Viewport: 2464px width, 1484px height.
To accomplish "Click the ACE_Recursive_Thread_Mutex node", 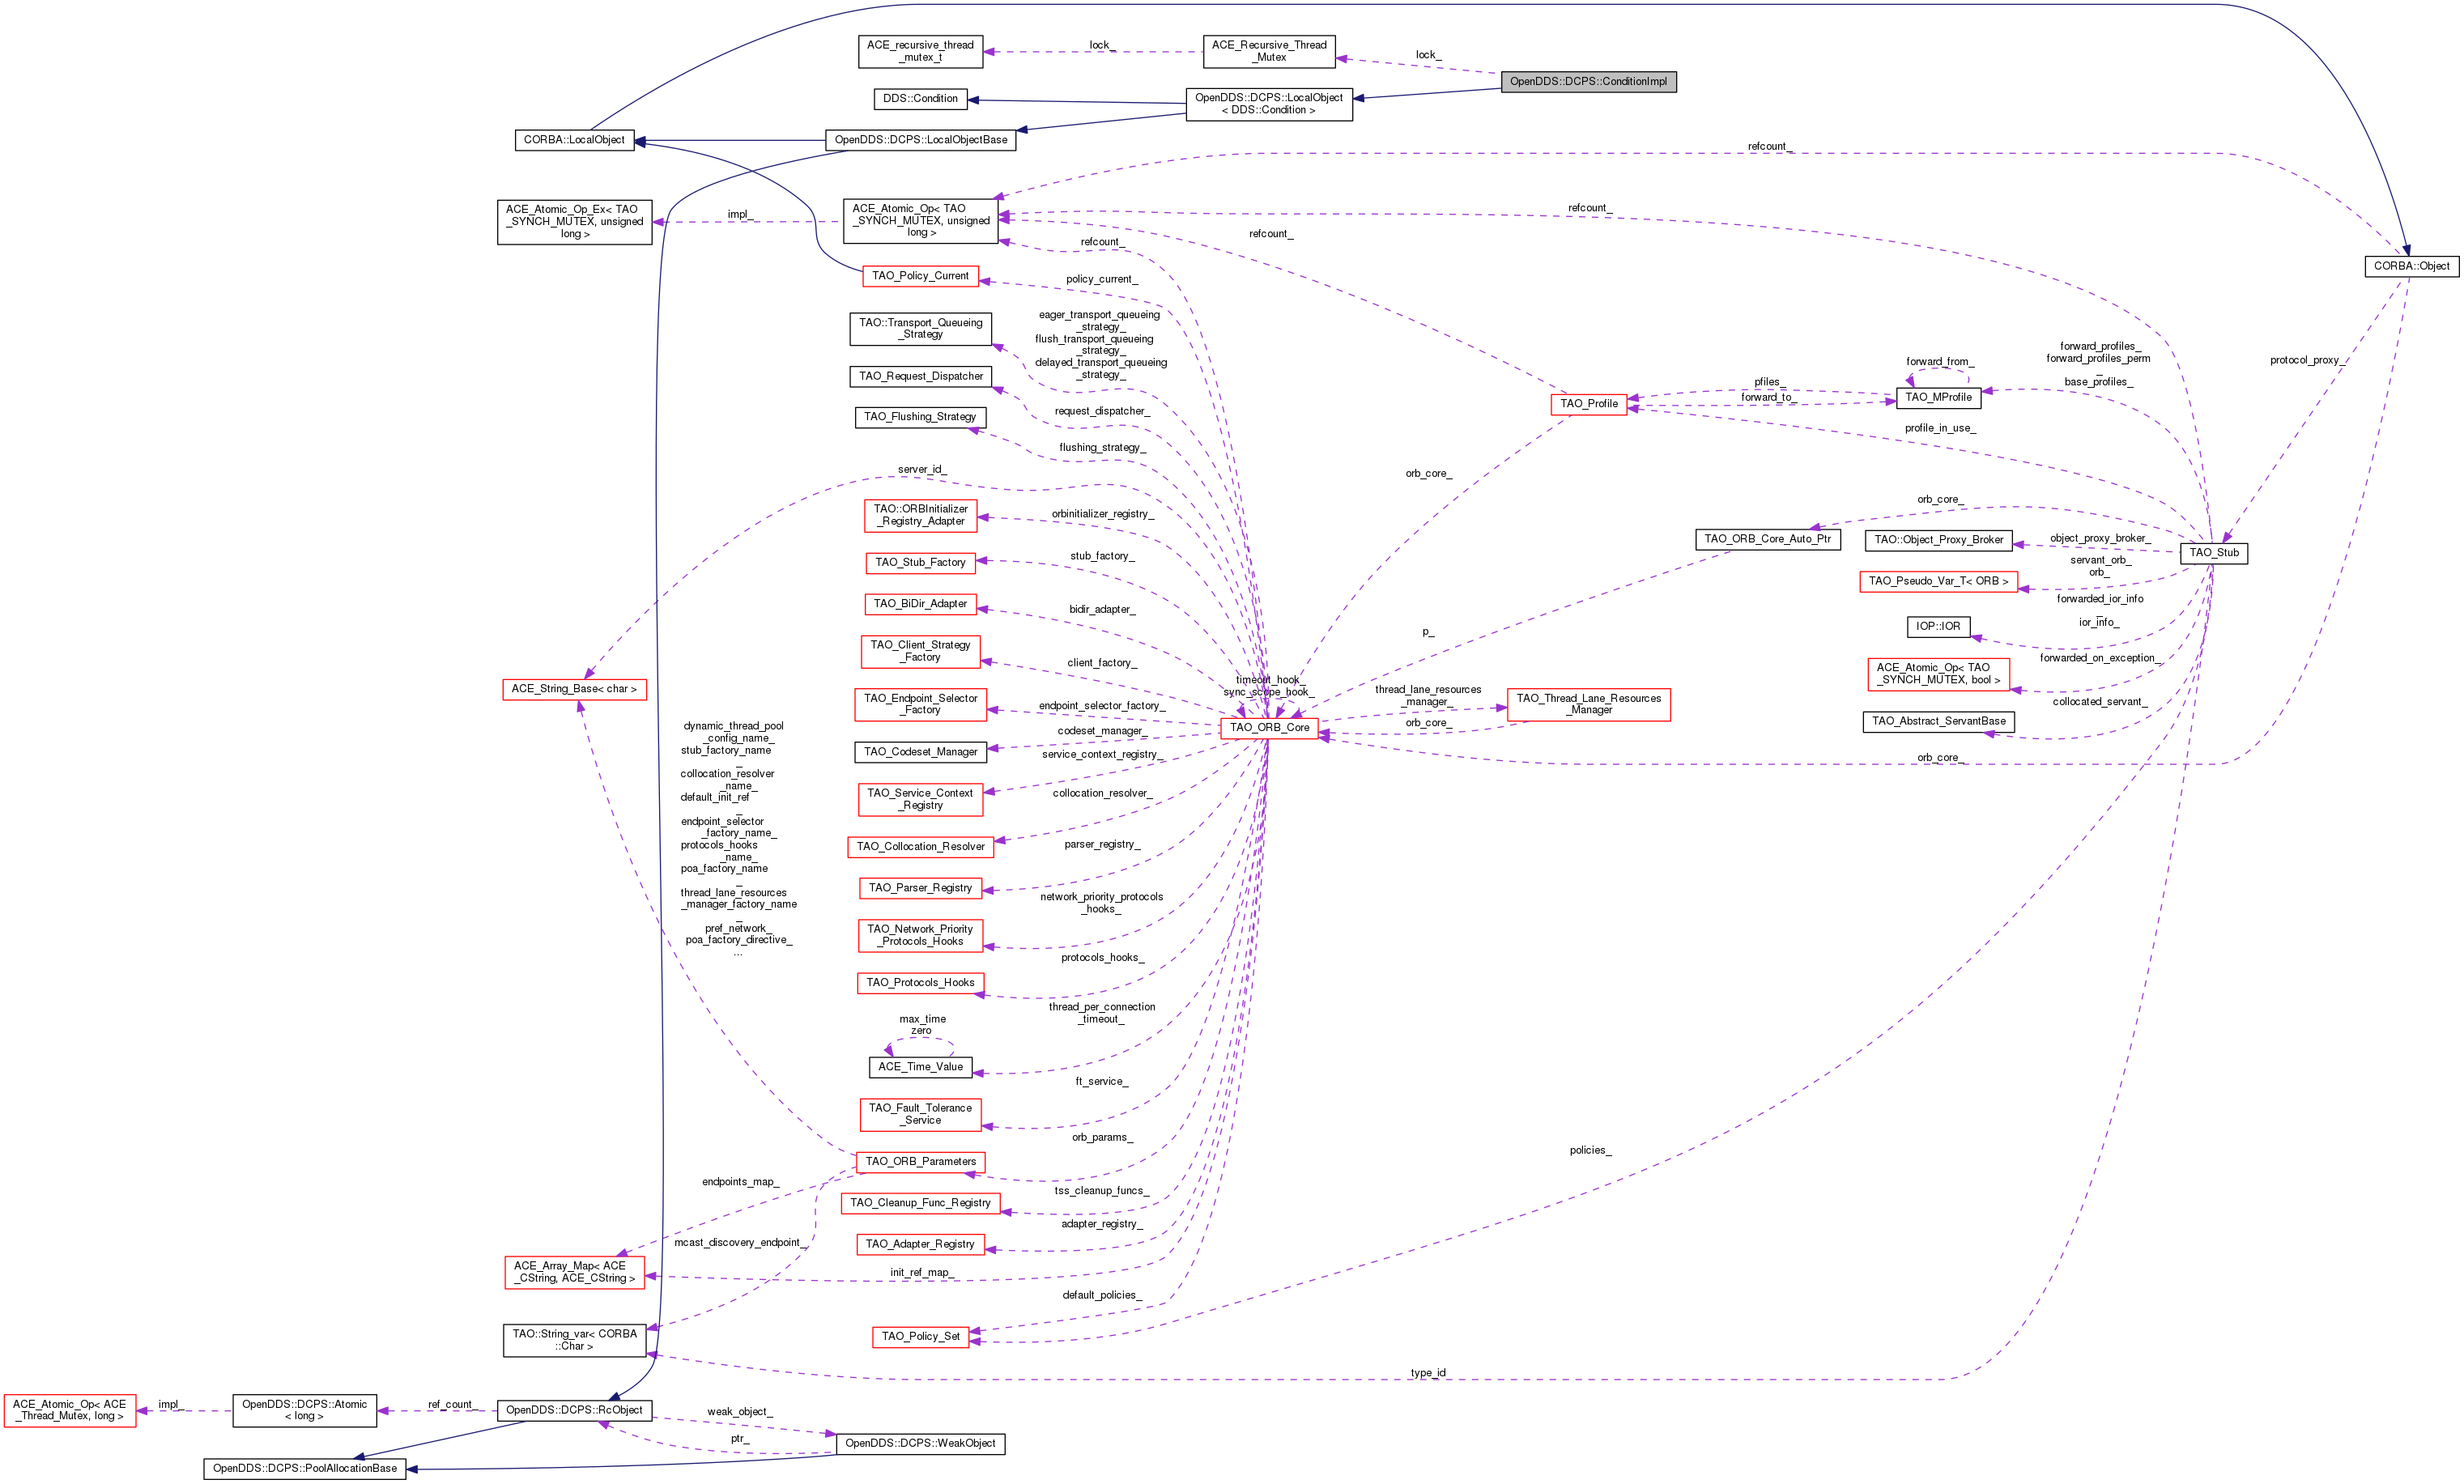I will tap(1269, 51).
